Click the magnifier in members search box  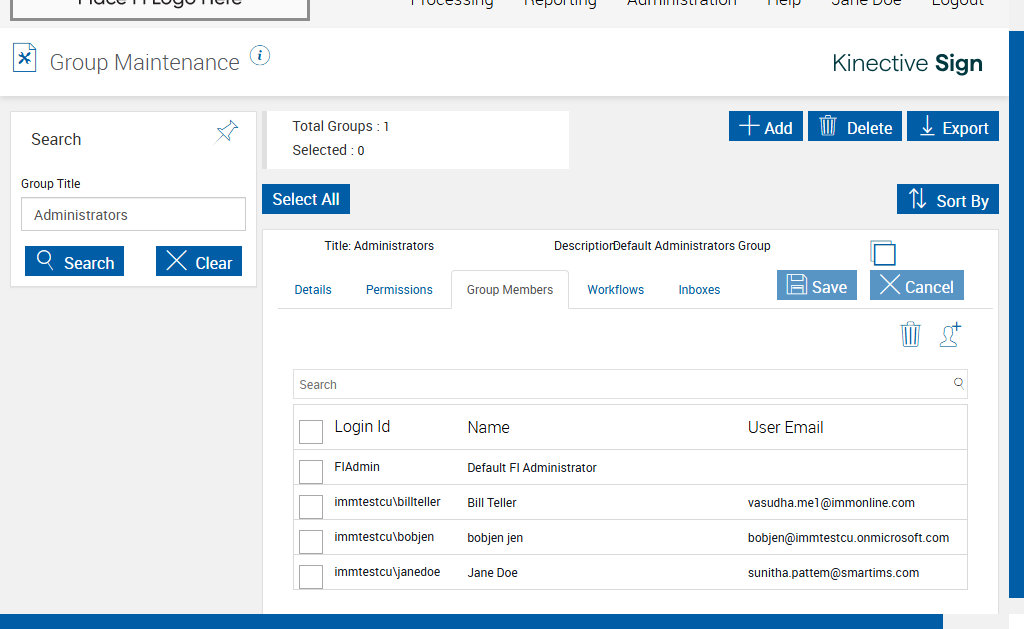[x=958, y=383]
